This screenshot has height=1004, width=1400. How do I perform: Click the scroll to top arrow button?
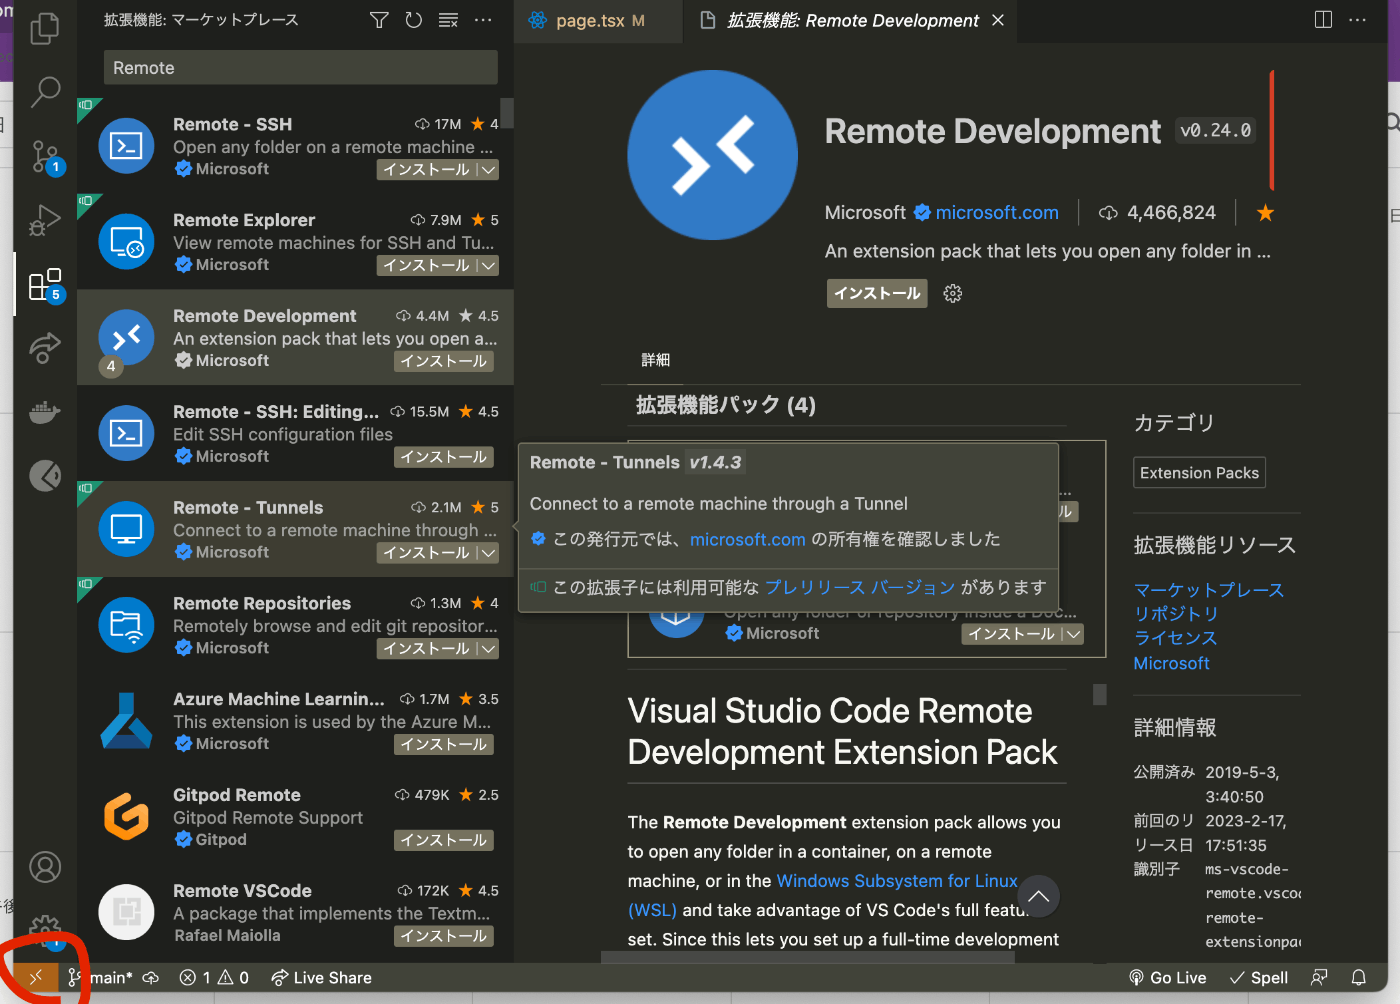tap(1038, 896)
